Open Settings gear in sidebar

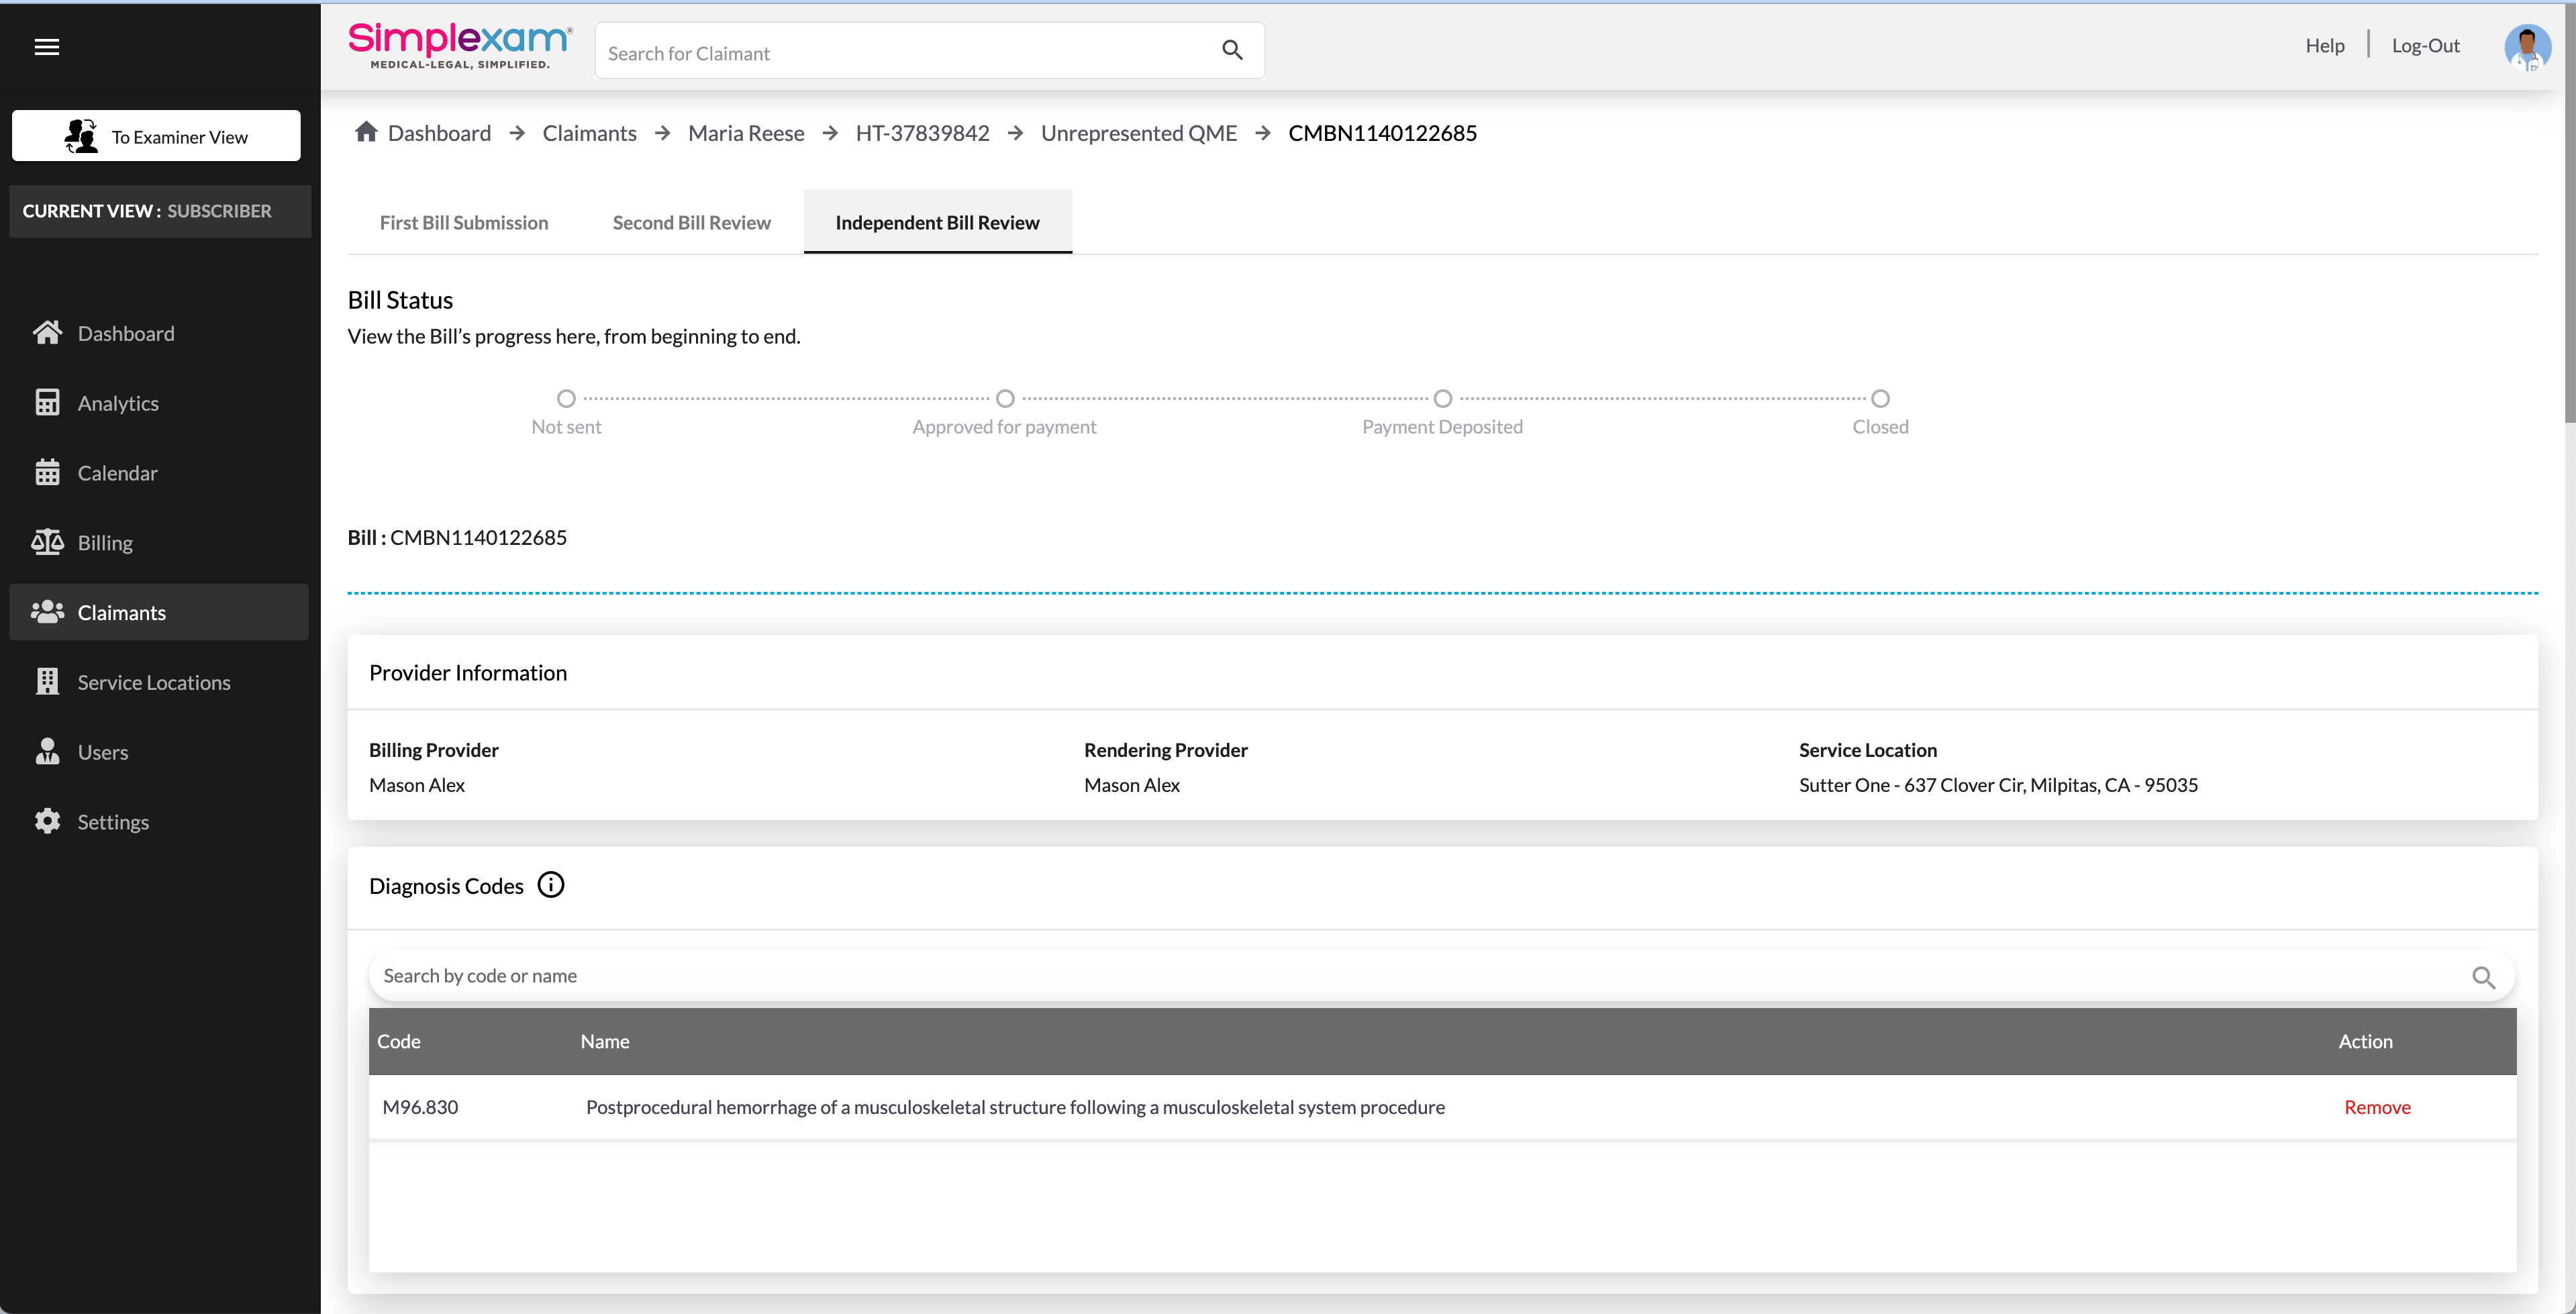coord(47,821)
